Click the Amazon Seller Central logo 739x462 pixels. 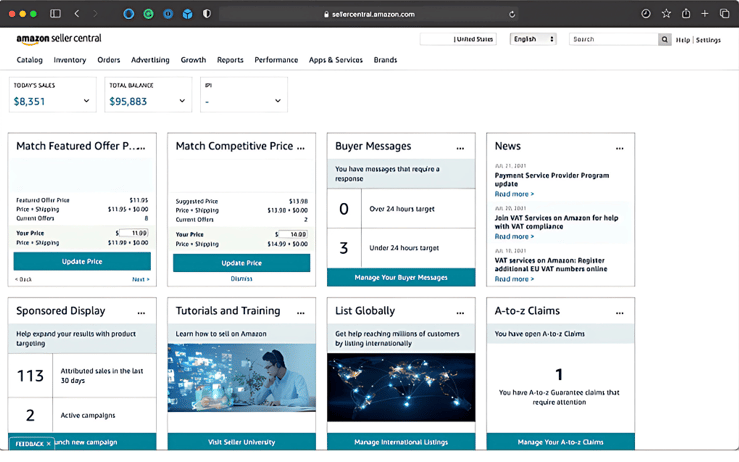coord(59,39)
